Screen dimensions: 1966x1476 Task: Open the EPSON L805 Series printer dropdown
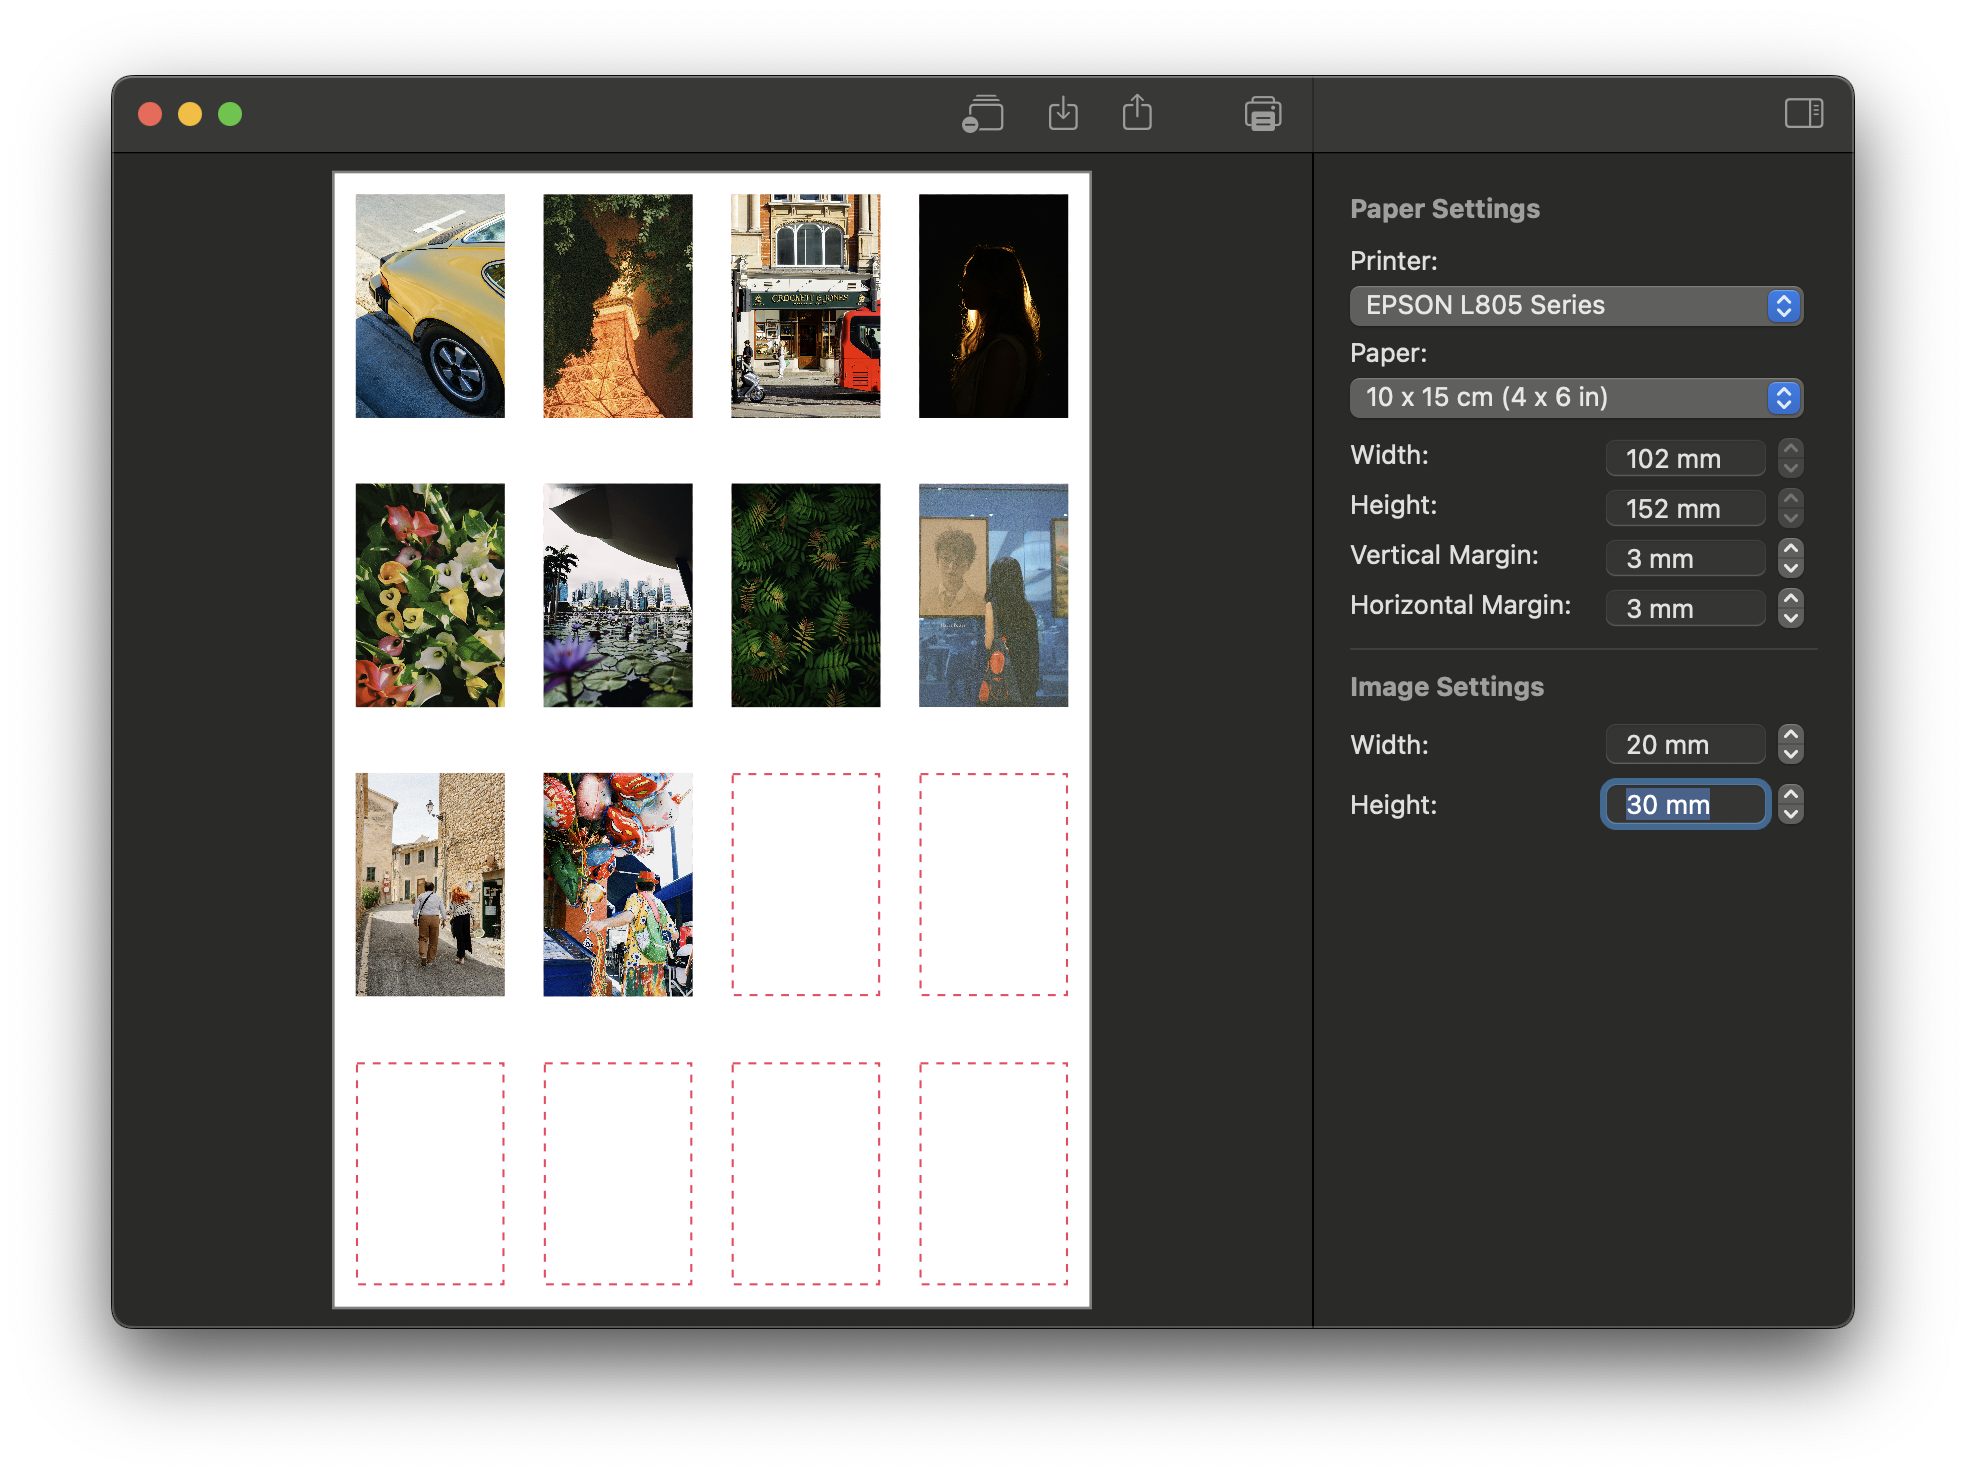(1576, 306)
